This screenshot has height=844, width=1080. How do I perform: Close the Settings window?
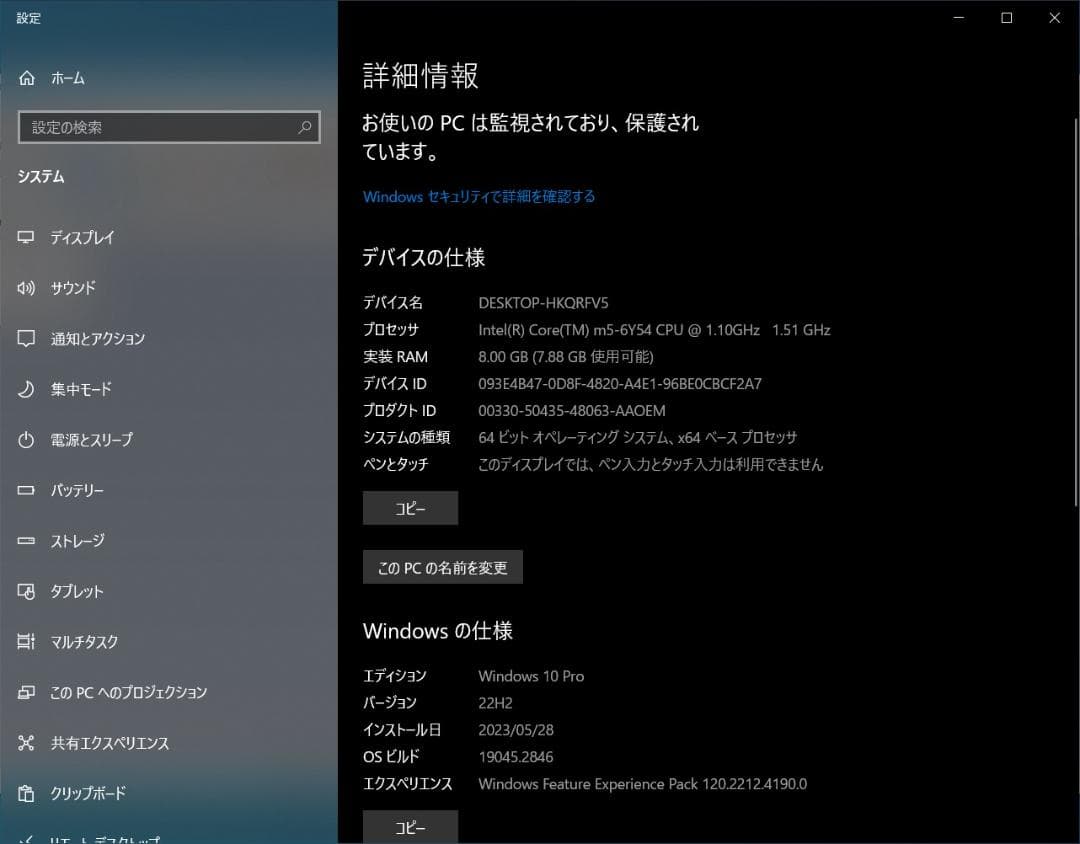[1055, 18]
